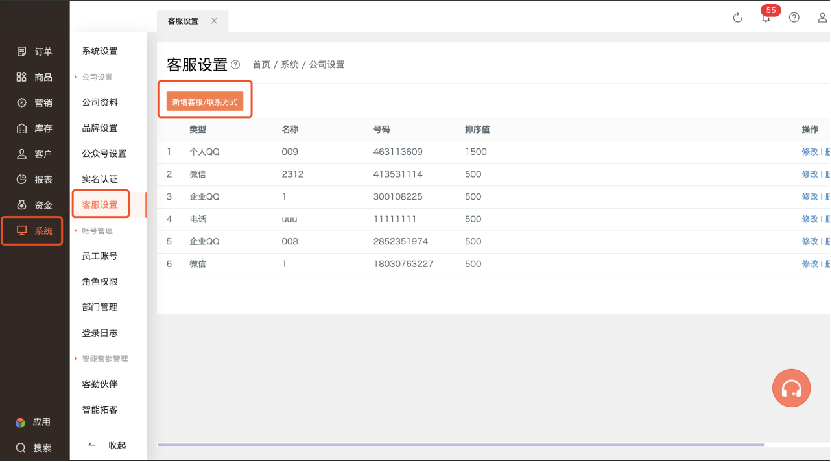Close the 客服设置 tab
The width and height of the screenshot is (831, 462).
click(214, 21)
